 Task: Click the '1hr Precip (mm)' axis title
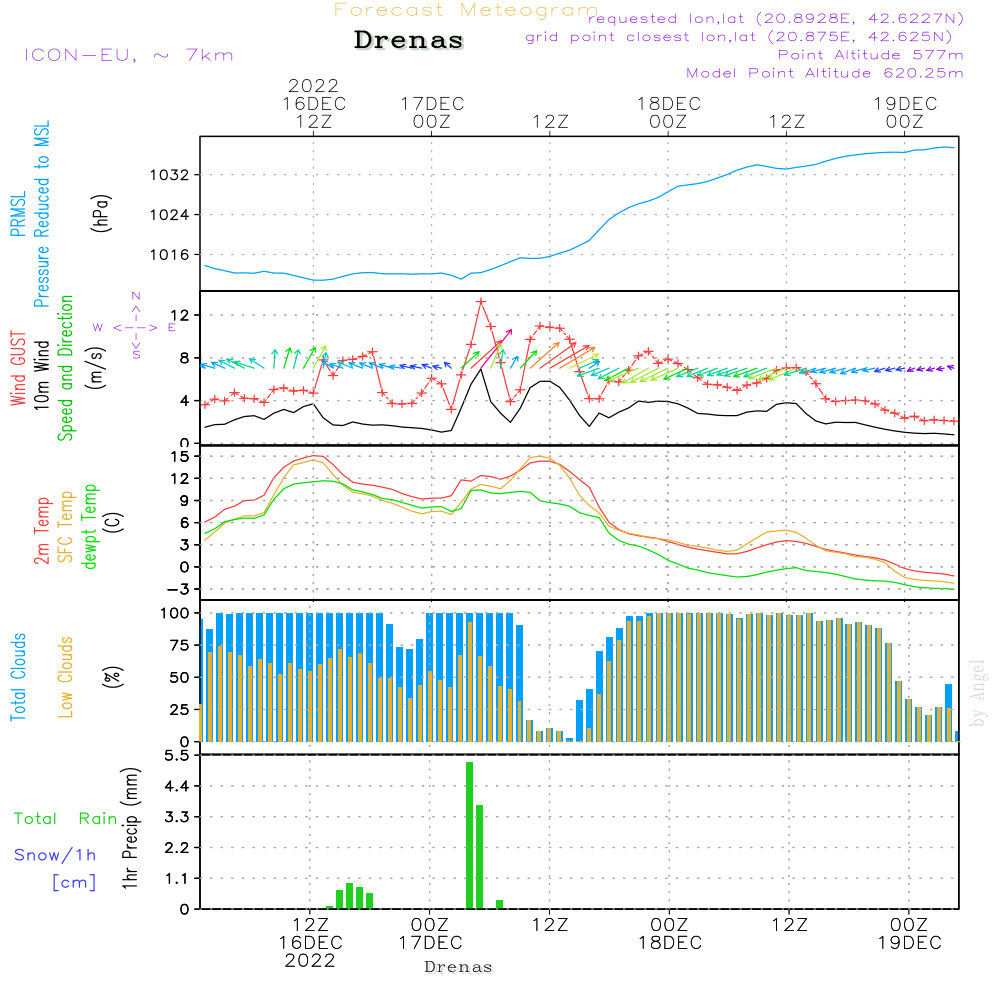click(x=130, y=829)
